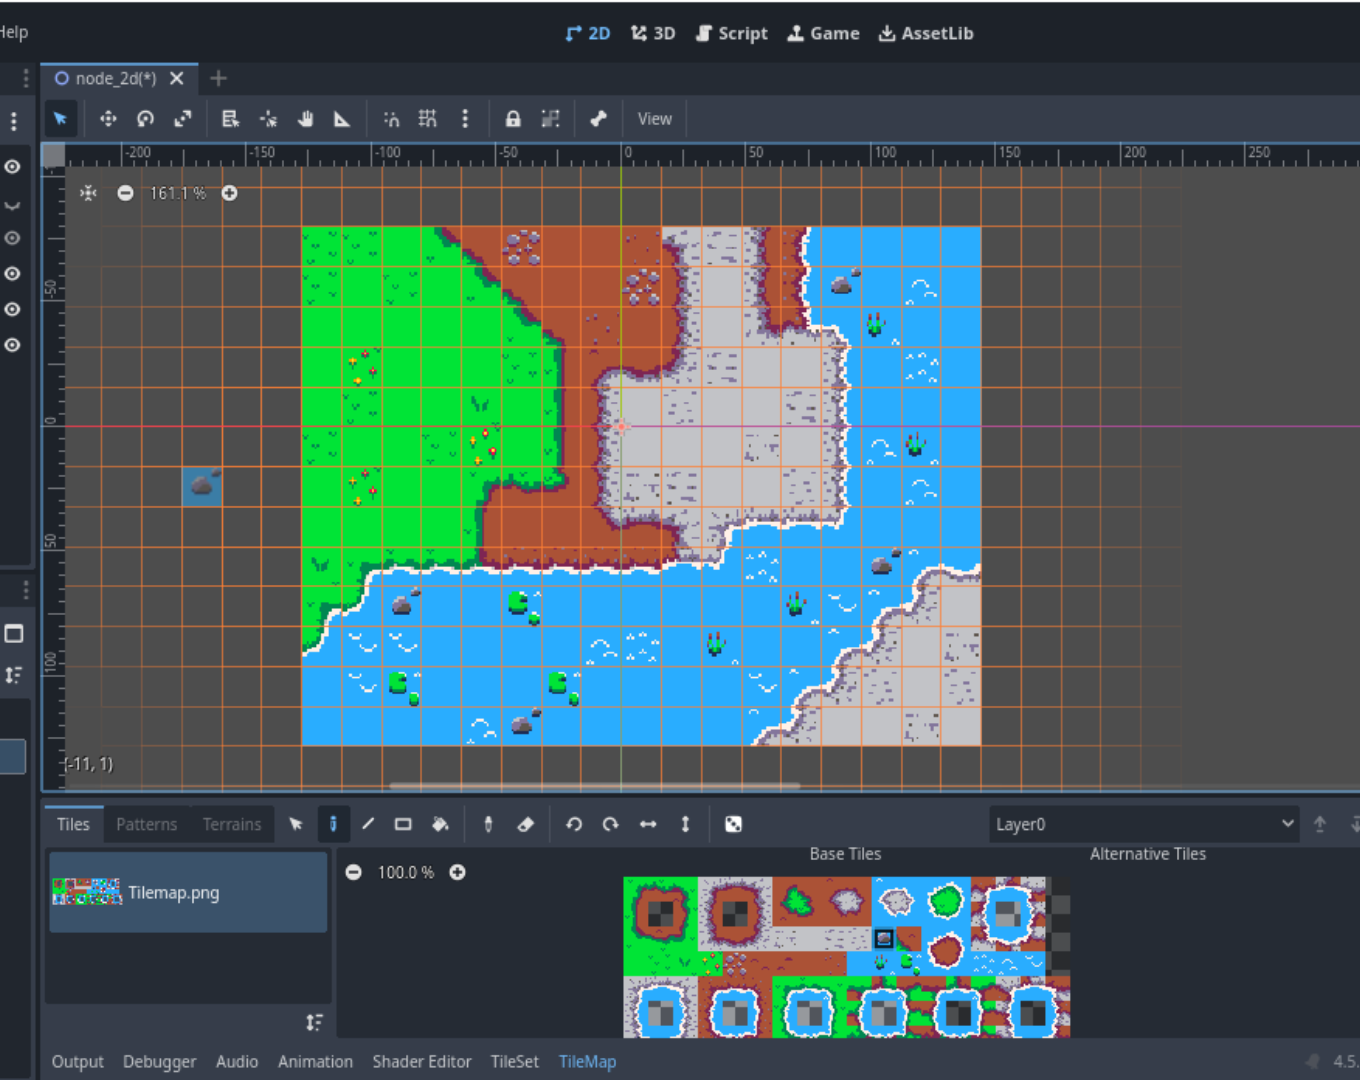
Task: Choose the Pan Mode hand tool
Action: (305, 119)
